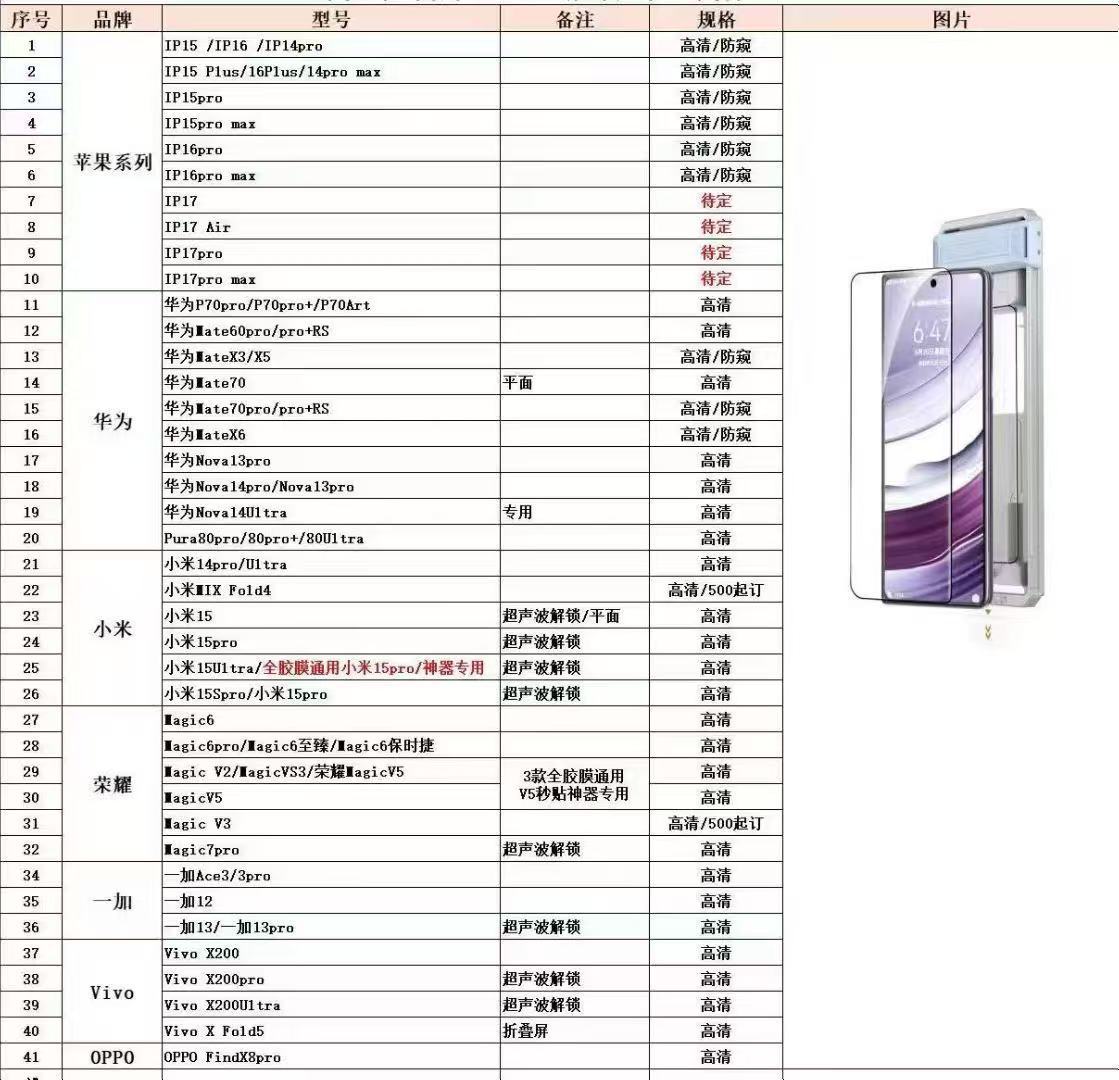Click 华为P70pro/P70pro+/P70Art cell

click(331, 305)
